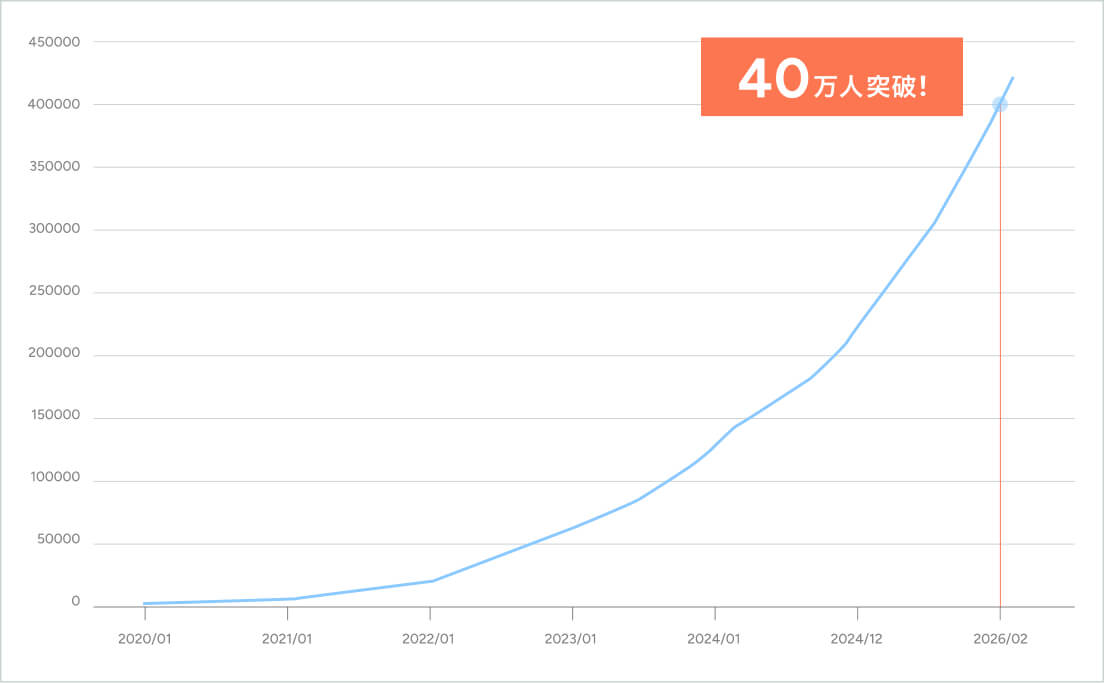Image resolution: width=1104 pixels, height=683 pixels.
Task: Select the 2020/01 x-axis label
Action: pyautogui.click(x=144, y=639)
